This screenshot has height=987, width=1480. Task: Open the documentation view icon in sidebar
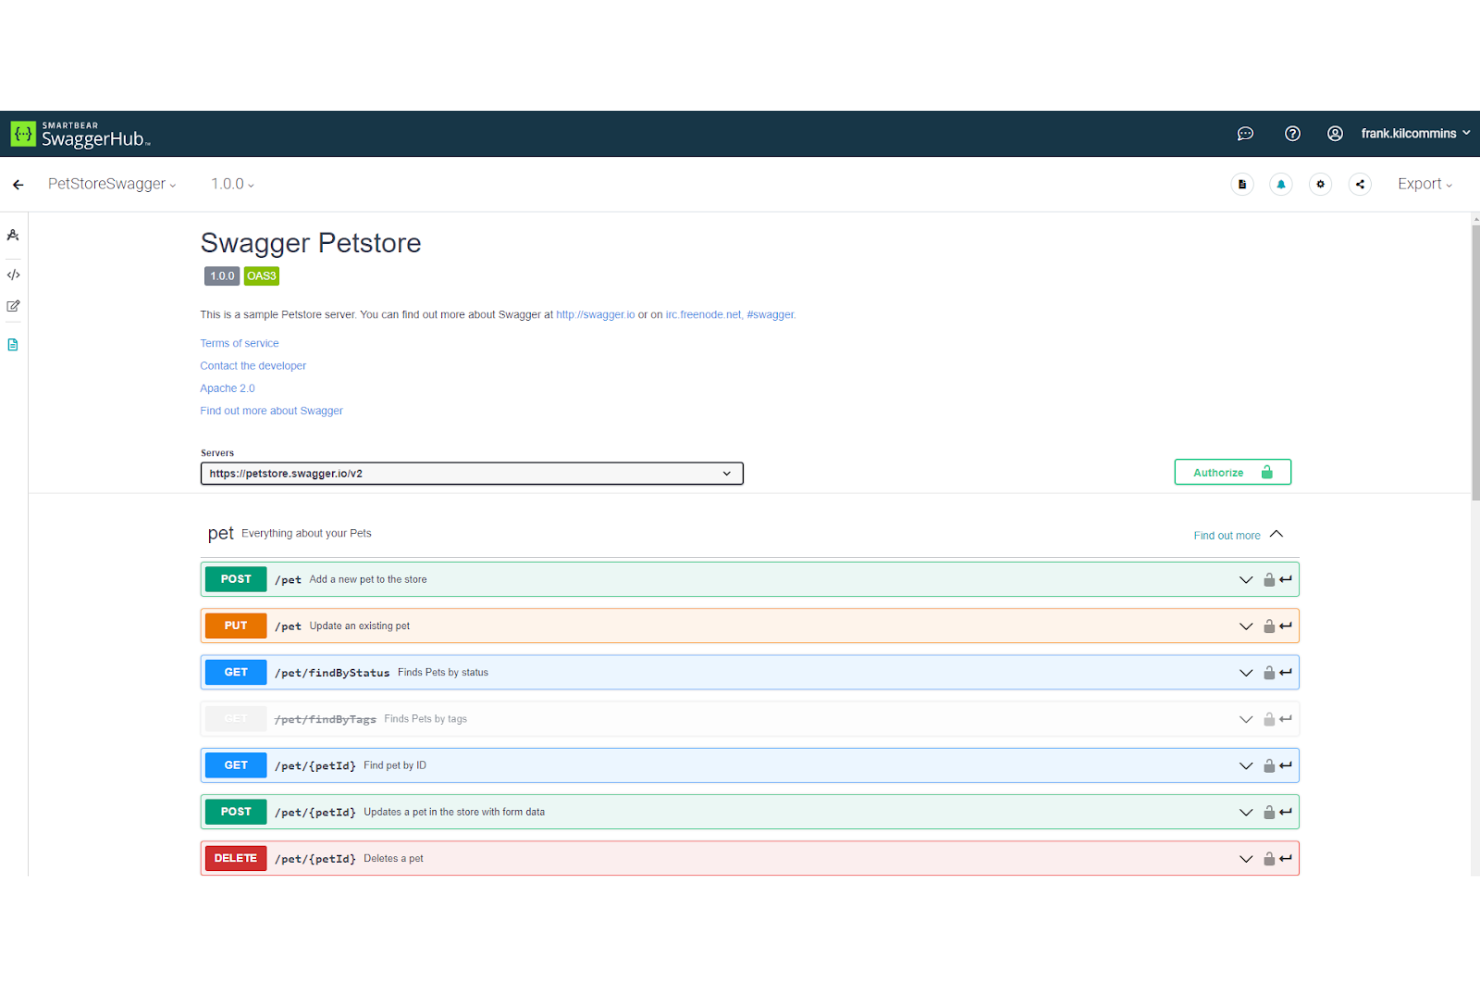click(13, 343)
